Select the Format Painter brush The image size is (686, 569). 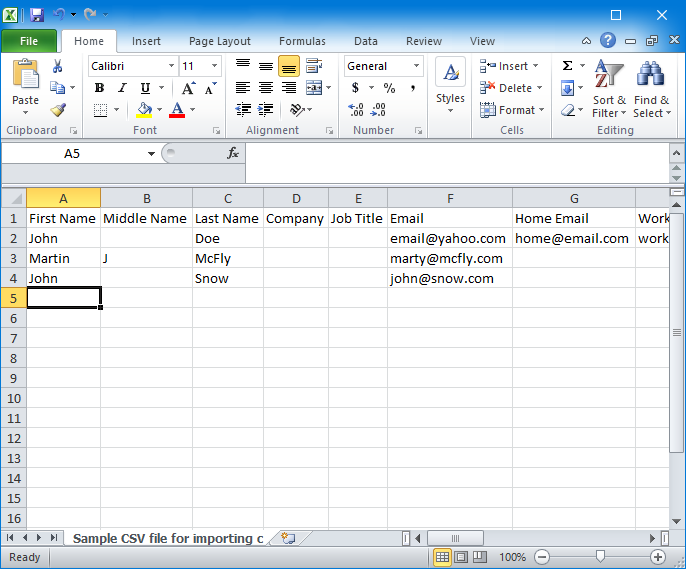coord(58,110)
